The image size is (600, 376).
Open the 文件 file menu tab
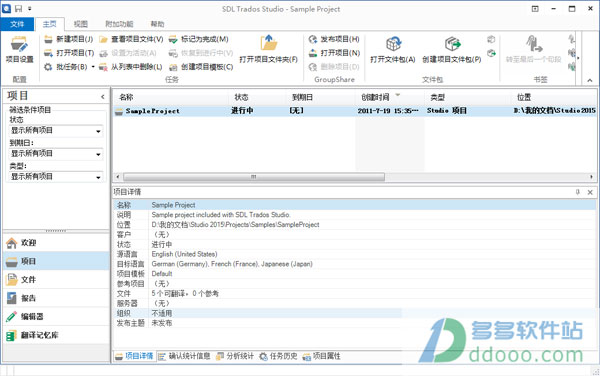pyautogui.click(x=17, y=24)
